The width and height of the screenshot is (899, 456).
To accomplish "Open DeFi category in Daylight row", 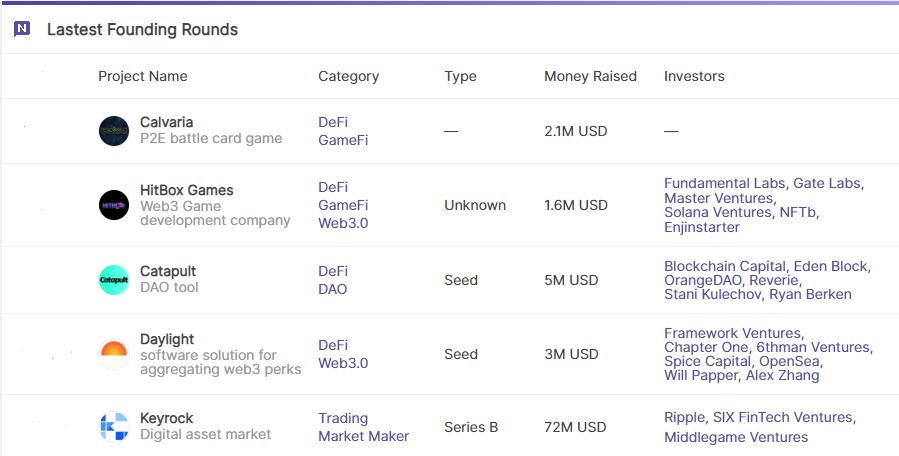I will click(x=333, y=345).
